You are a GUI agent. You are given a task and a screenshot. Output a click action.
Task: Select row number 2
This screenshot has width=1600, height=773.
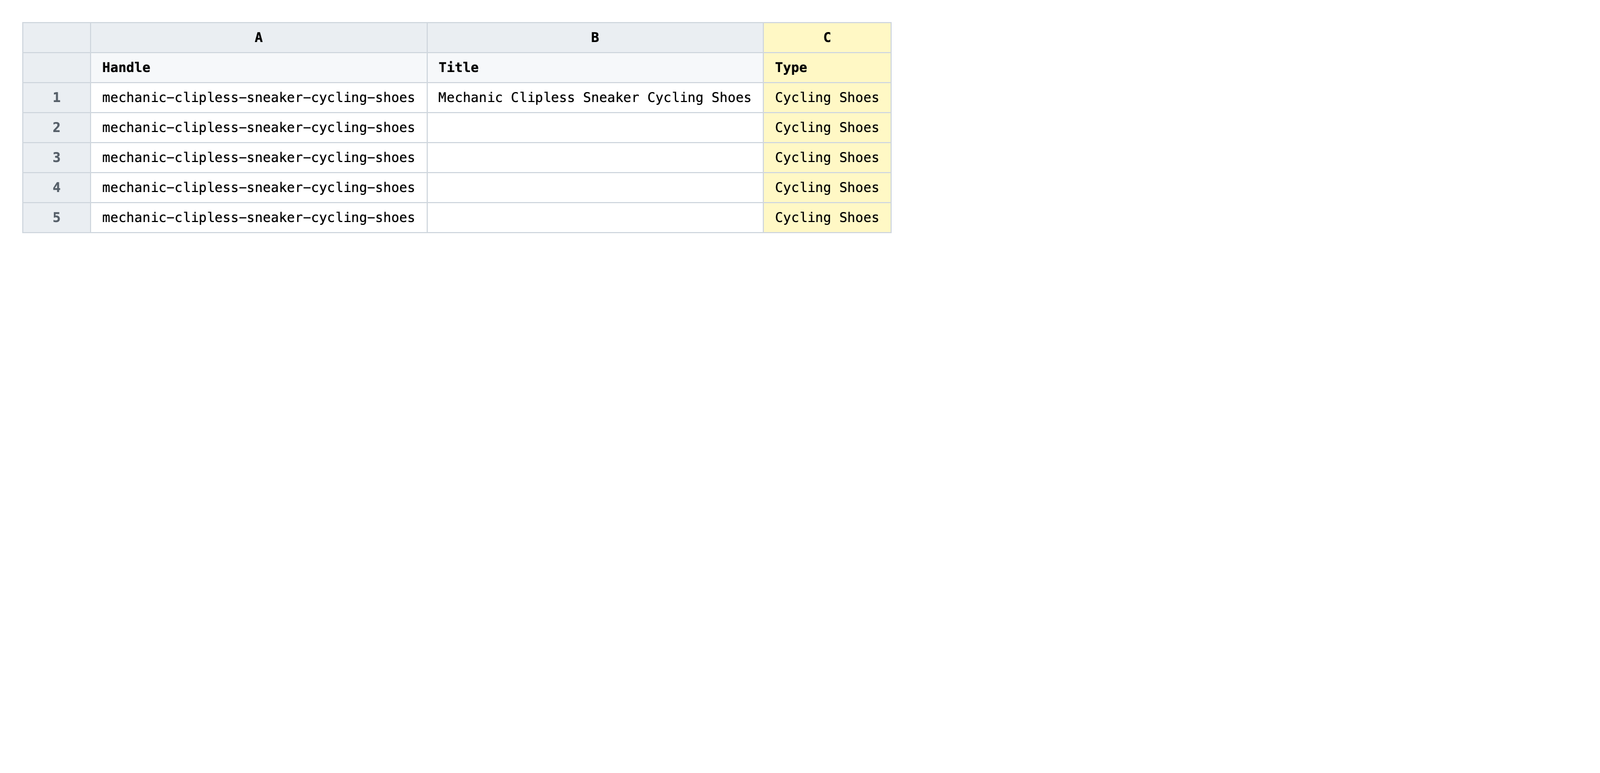(x=57, y=128)
